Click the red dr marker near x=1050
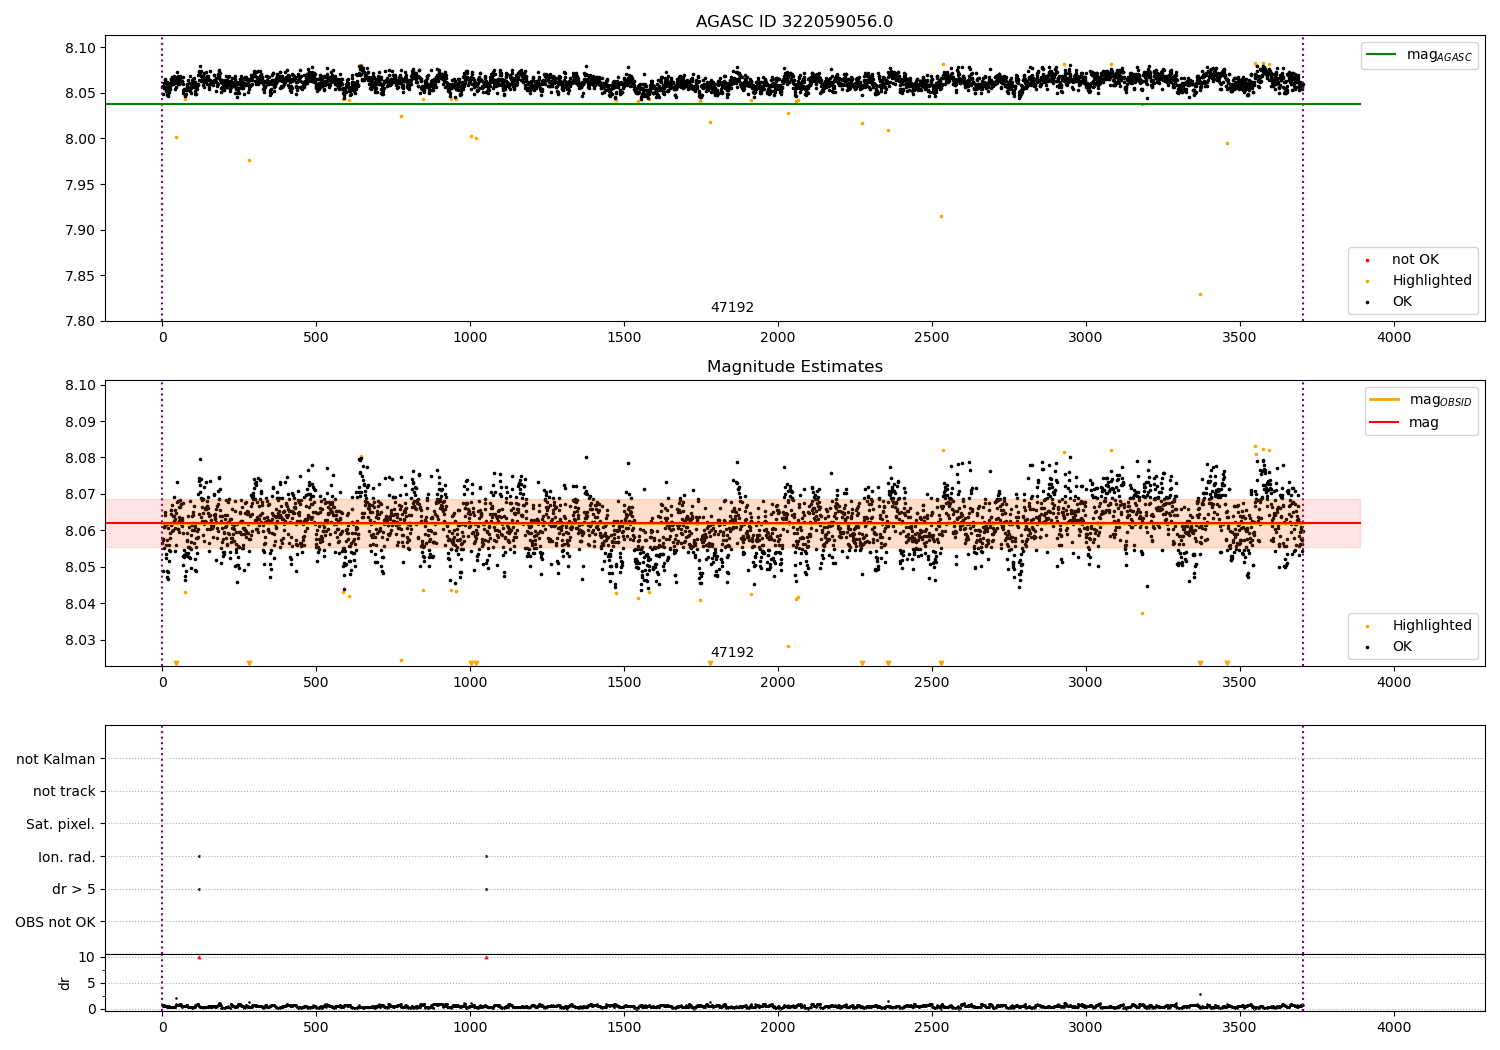 (x=486, y=957)
